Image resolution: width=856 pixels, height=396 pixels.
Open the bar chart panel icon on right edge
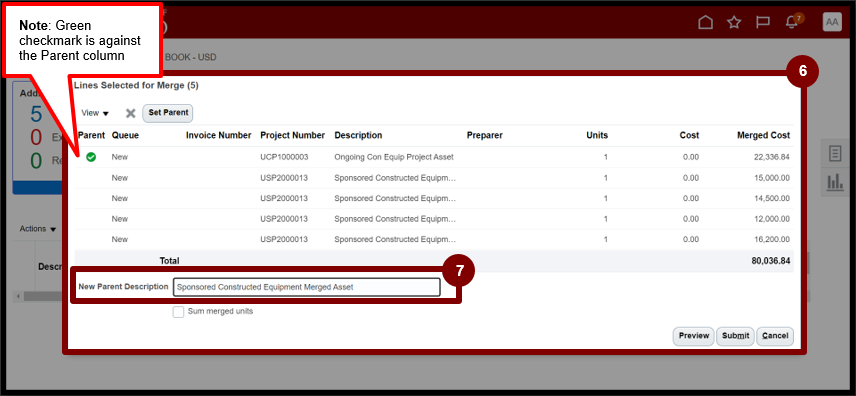(835, 182)
